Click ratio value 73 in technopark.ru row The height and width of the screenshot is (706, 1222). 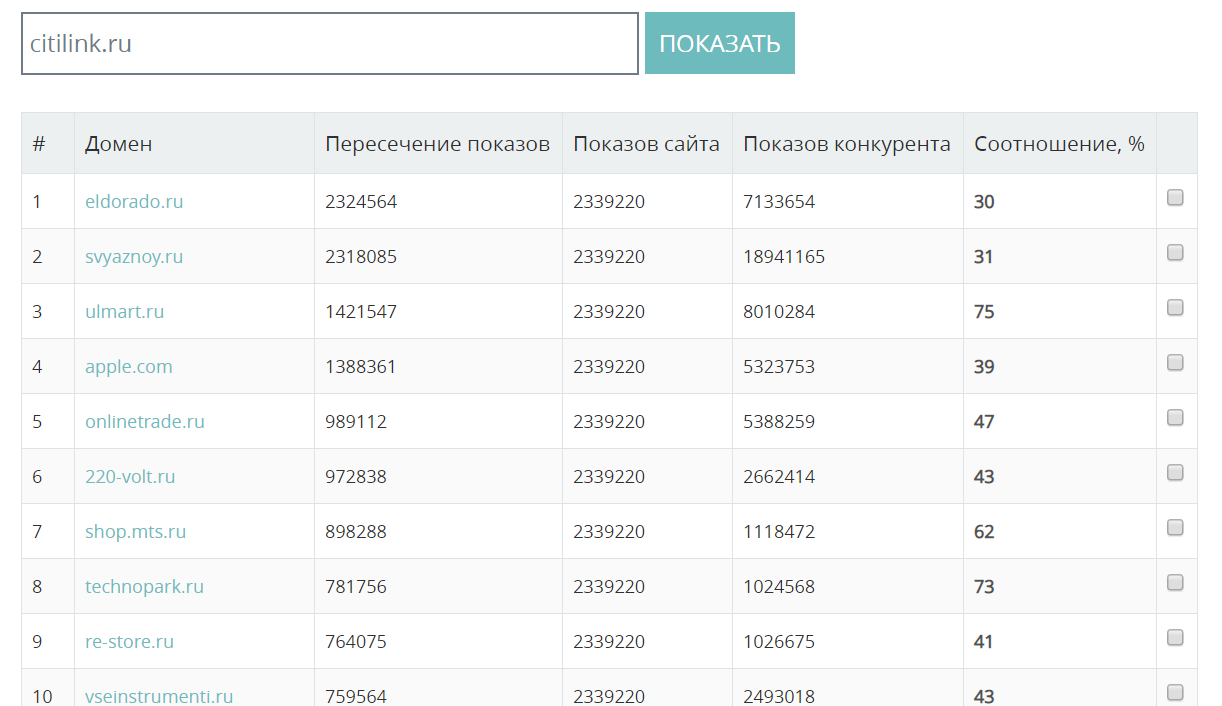point(984,586)
